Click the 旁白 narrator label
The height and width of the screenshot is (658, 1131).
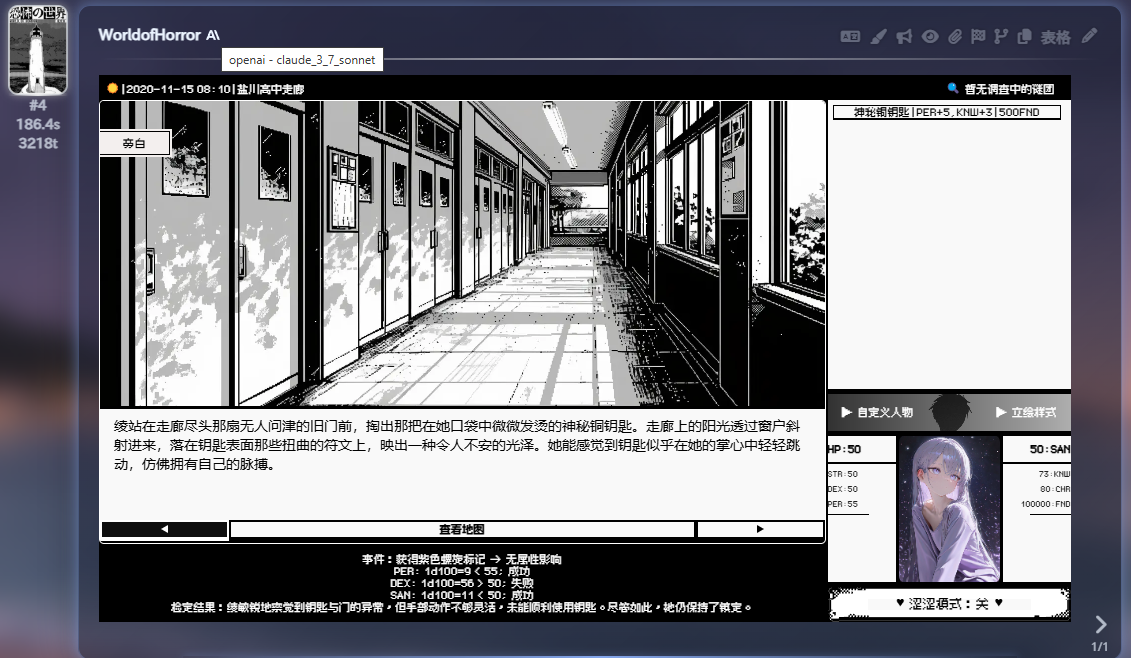(x=134, y=143)
